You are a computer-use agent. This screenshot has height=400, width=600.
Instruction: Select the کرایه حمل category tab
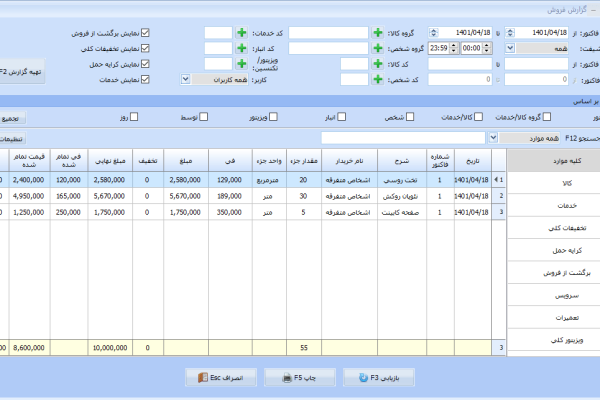[x=554, y=250]
